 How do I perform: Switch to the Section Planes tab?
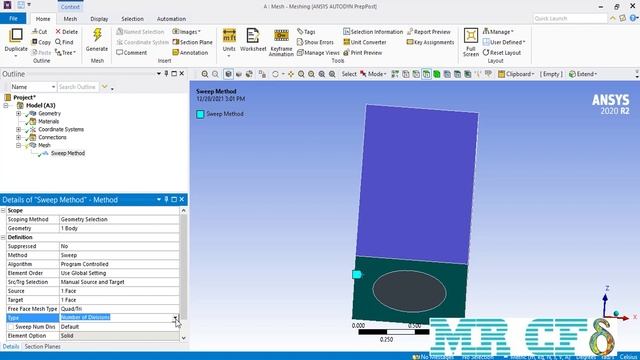pos(42,347)
